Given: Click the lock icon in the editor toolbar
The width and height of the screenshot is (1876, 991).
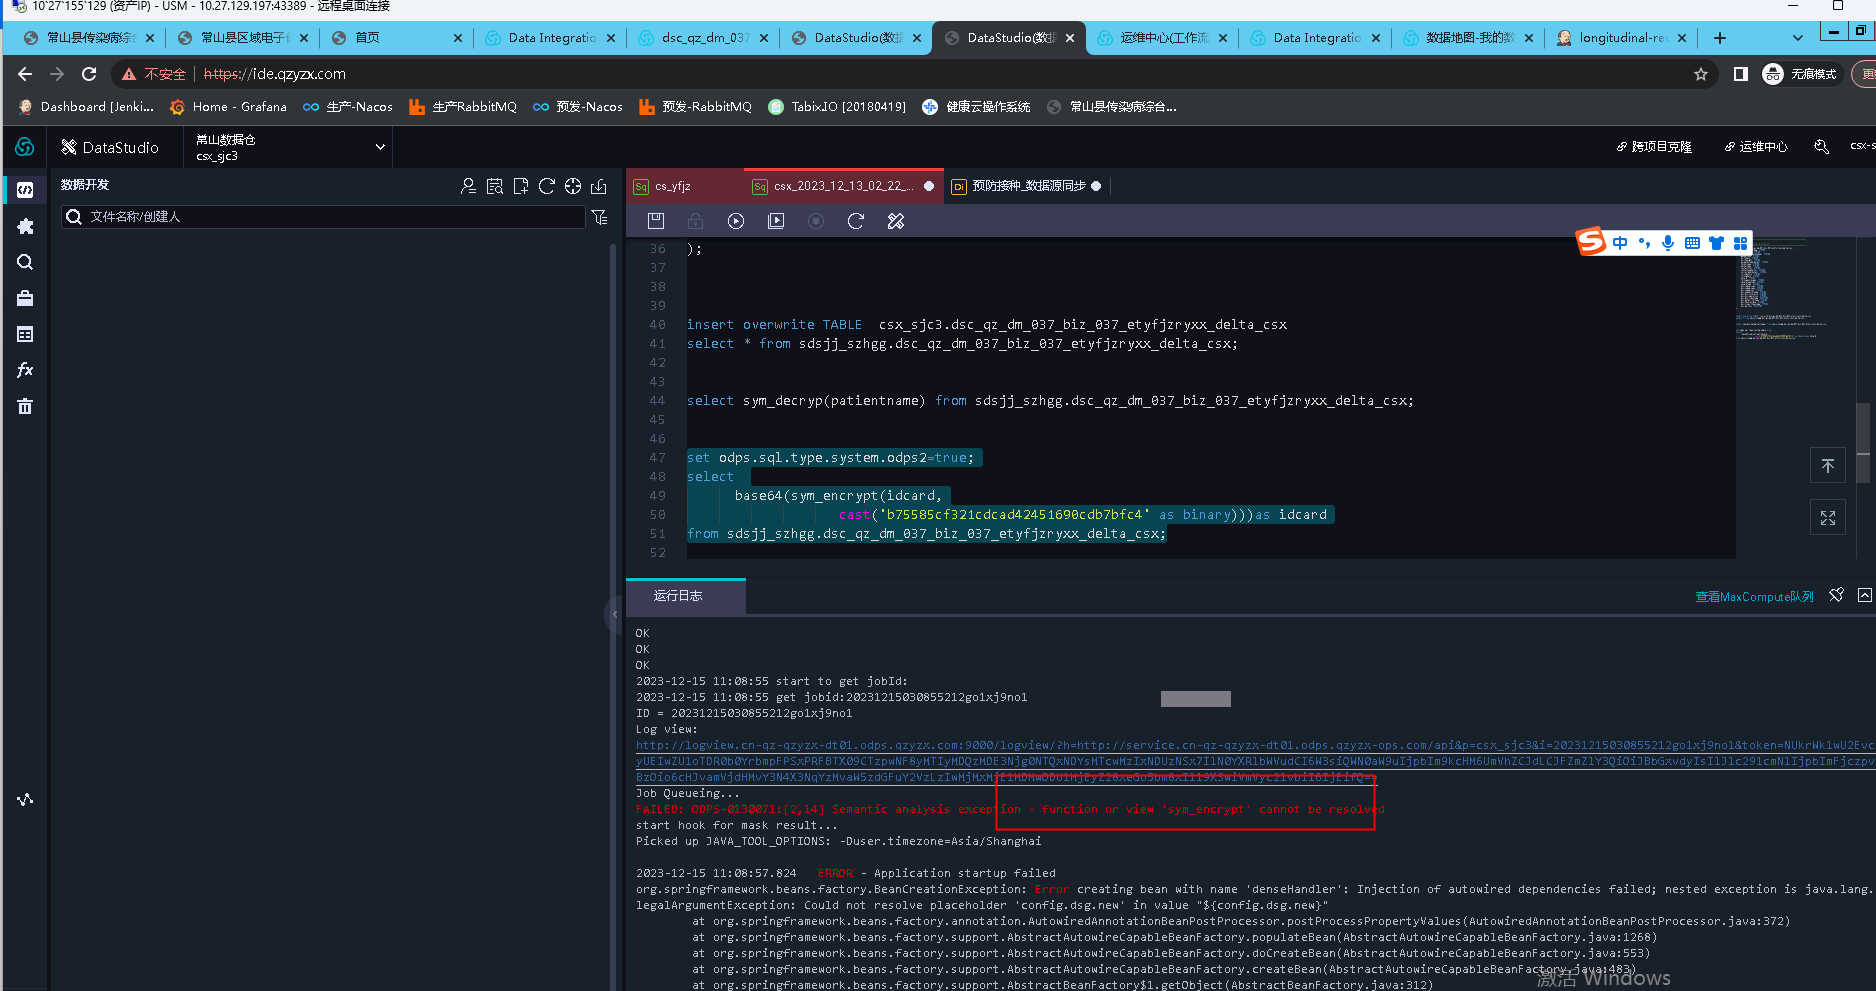Looking at the screenshot, I should click(x=695, y=221).
